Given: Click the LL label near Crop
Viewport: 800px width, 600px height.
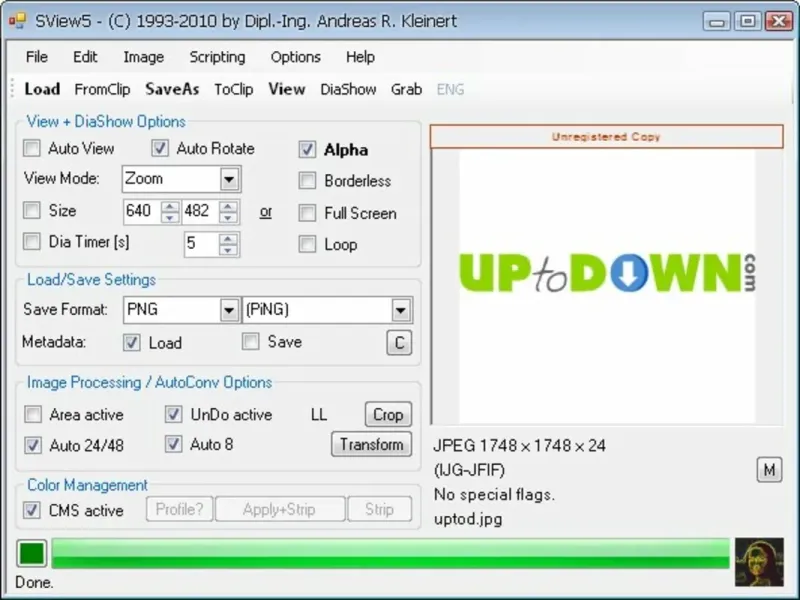Looking at the screenshot, I should (319, 414).
